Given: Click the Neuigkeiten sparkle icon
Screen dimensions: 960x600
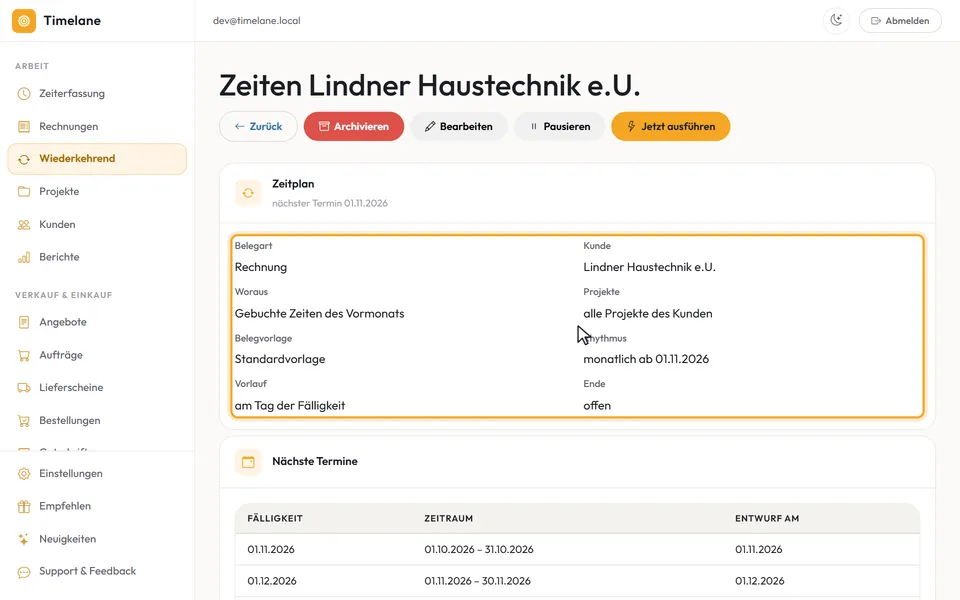Looking at the screenshot, I should click(x=24, y=539).
